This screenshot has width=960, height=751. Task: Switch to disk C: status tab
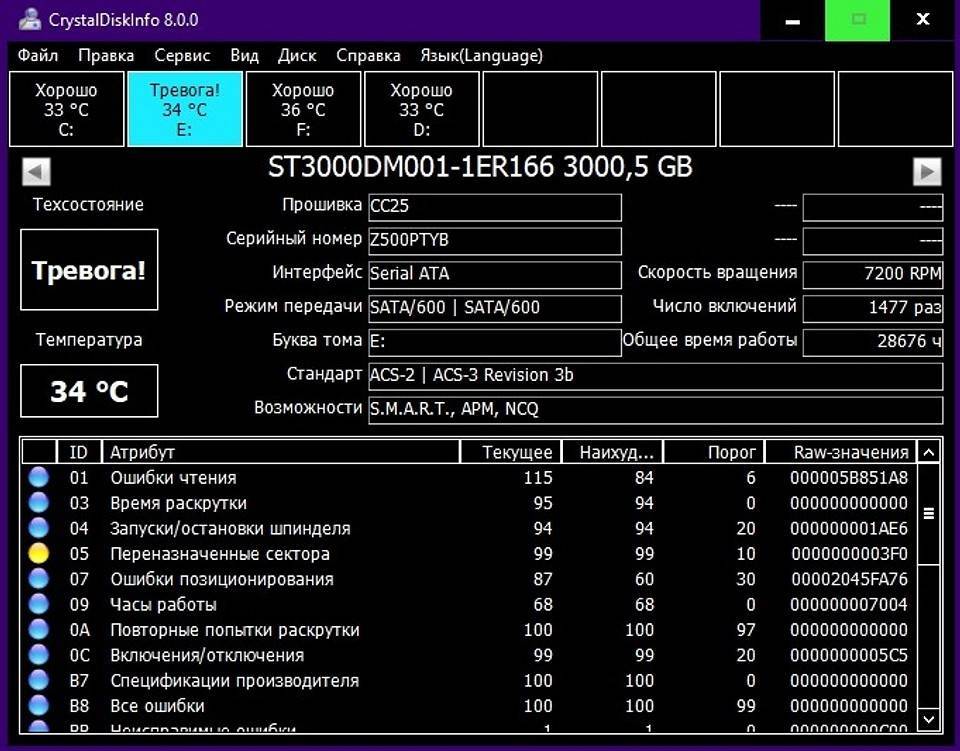[67, 109]
